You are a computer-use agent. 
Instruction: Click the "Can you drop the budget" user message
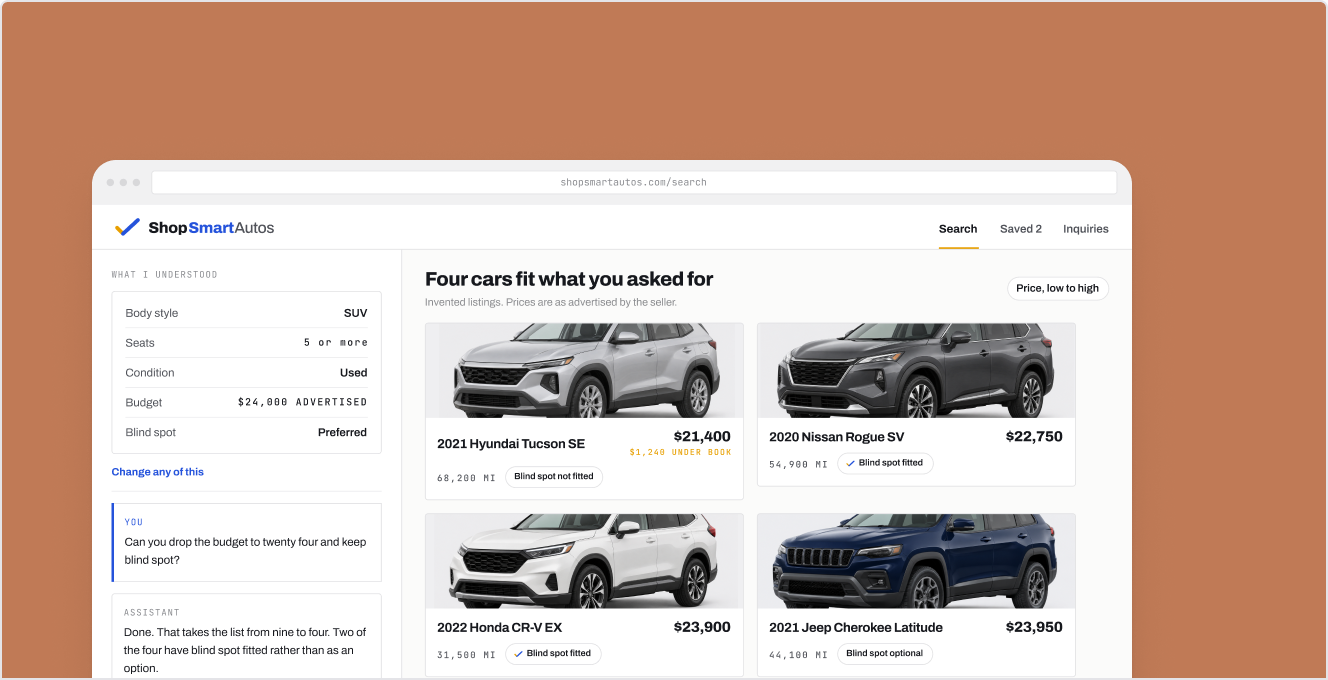[x=246, y=542]
